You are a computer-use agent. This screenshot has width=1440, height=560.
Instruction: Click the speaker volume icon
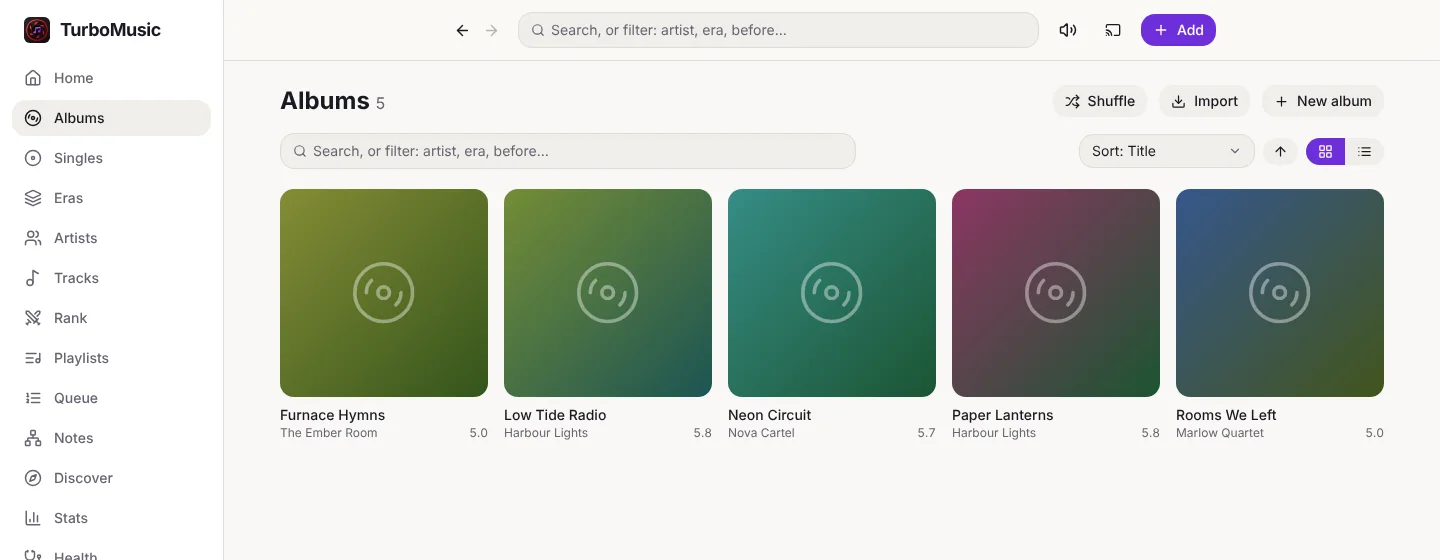click(x=1068, y=30)
